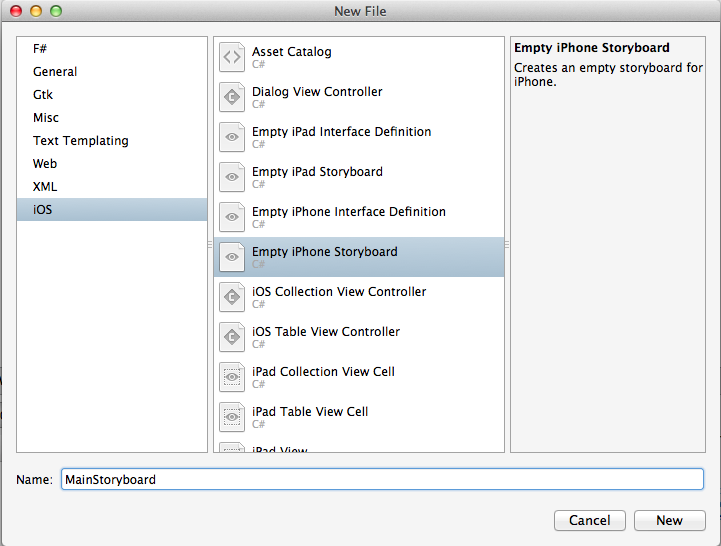721x546 pixels.
Task: Click the iOS Collection View Controller icon
Action: coord(232,297)
